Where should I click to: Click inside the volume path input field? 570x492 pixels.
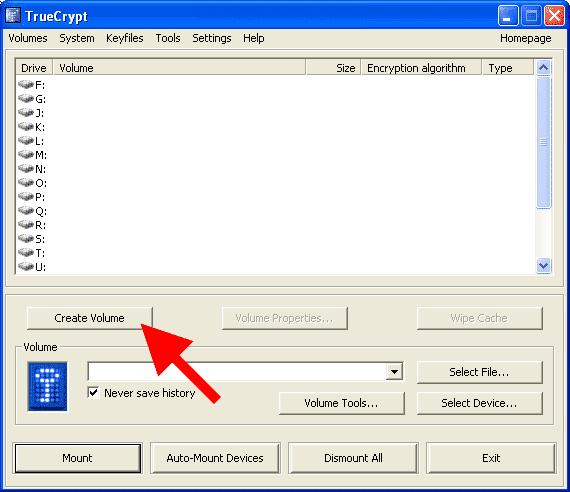pos(237,372)
